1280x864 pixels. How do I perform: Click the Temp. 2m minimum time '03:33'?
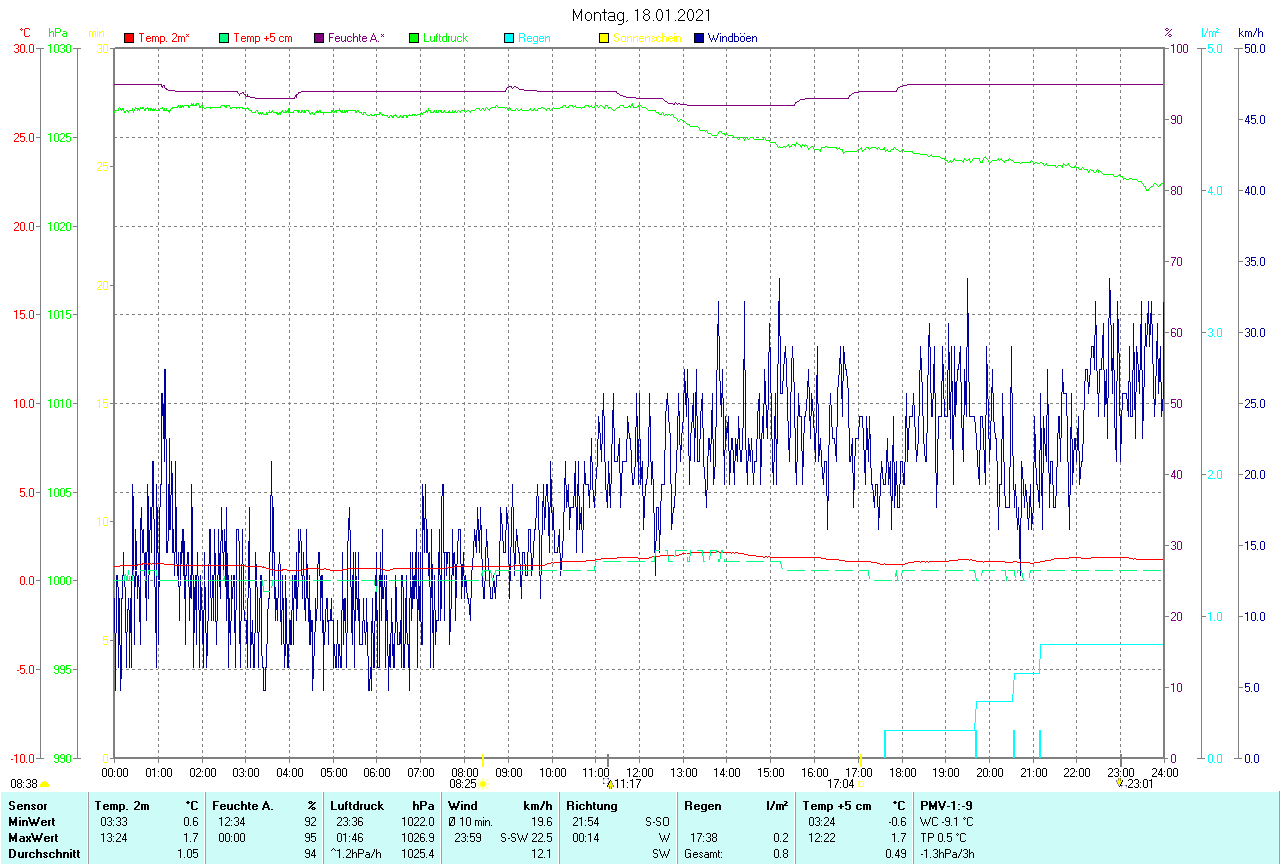click(x=114, y=821)
